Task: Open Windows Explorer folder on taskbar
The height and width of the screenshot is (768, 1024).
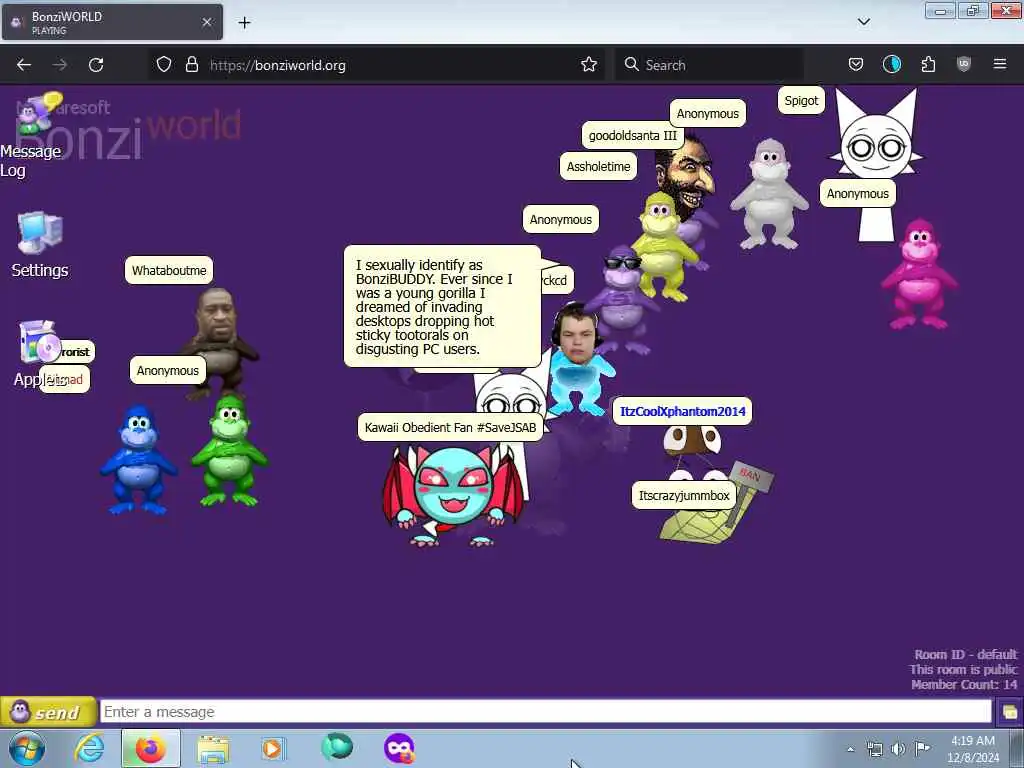Action: (x=213, y=748)
